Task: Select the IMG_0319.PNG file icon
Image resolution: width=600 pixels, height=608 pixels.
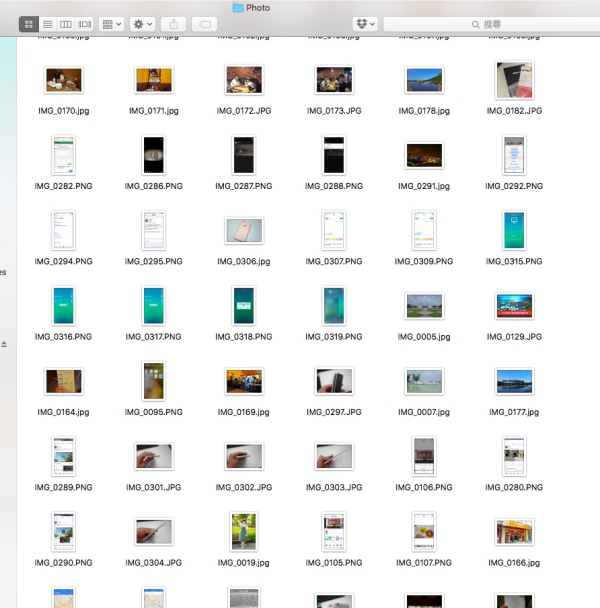Action: (x=334, y=306)
